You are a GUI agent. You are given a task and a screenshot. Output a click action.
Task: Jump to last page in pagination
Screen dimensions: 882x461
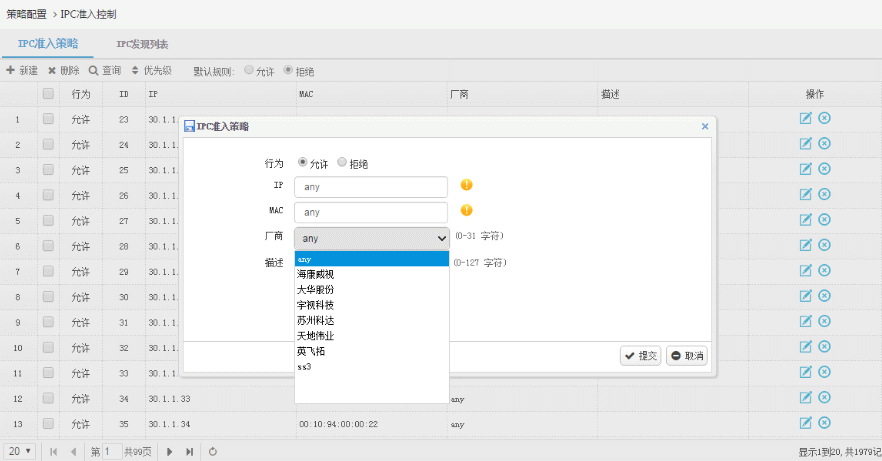pos(189,452)
